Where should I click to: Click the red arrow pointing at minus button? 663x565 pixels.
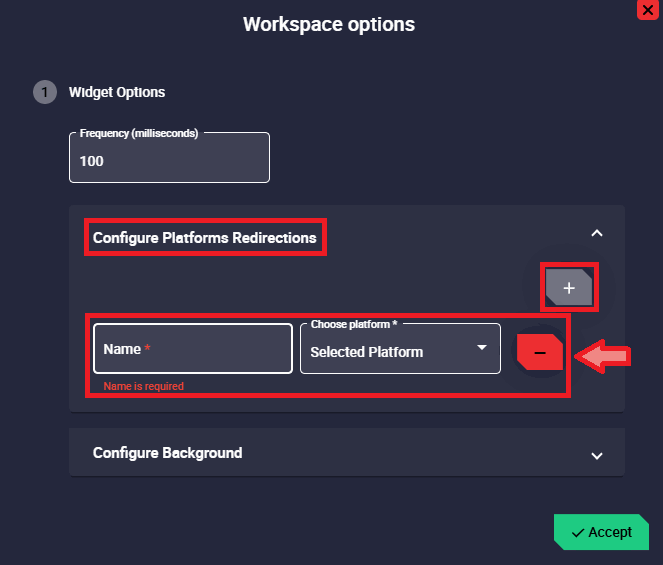pyautogui.click(x=606, y=354)
